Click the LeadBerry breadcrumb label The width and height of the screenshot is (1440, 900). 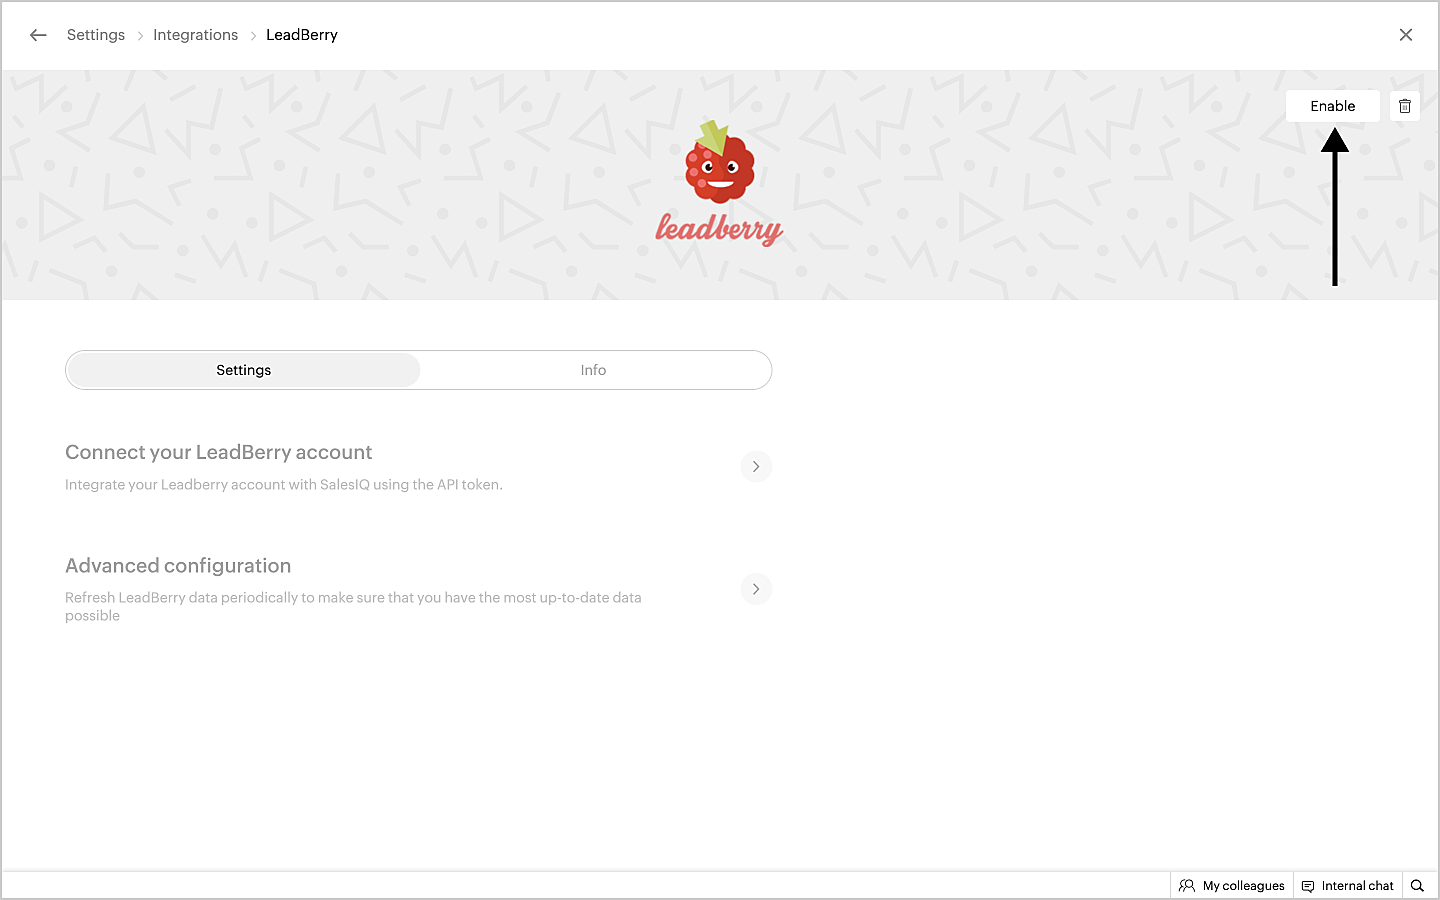pos(302,35)
